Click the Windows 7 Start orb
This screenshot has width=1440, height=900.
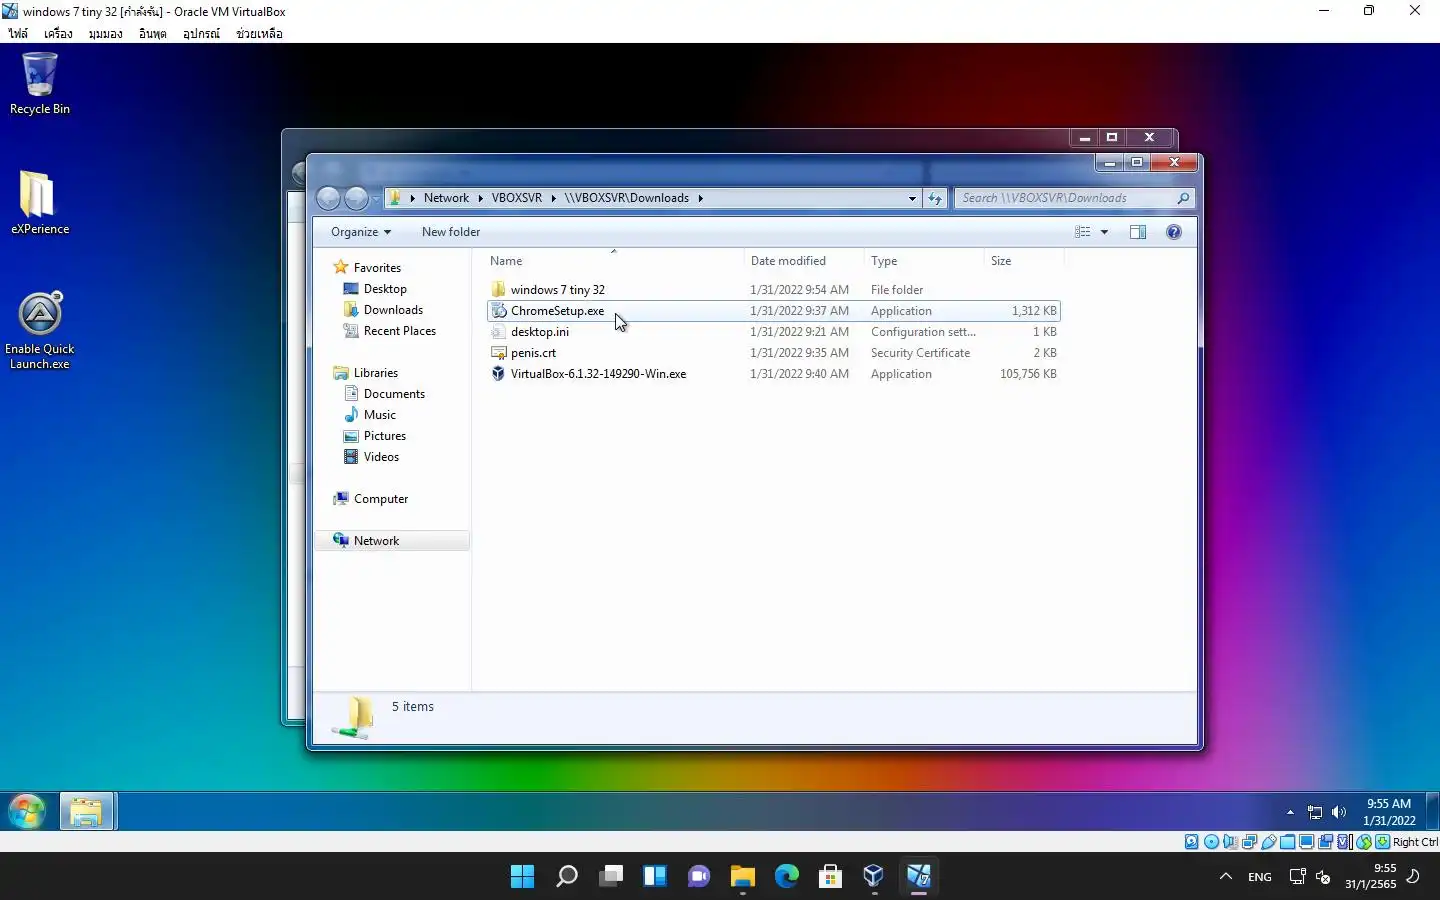click(27, 811)
